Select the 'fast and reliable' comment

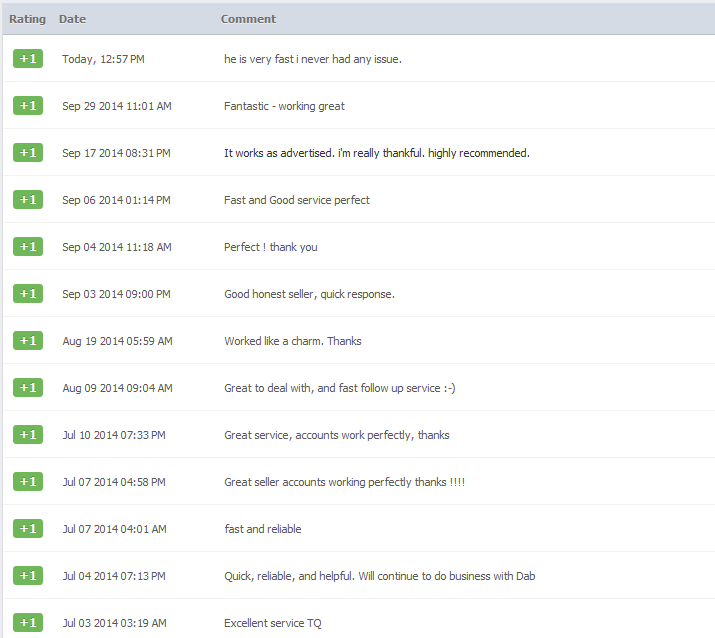(263, 529)
